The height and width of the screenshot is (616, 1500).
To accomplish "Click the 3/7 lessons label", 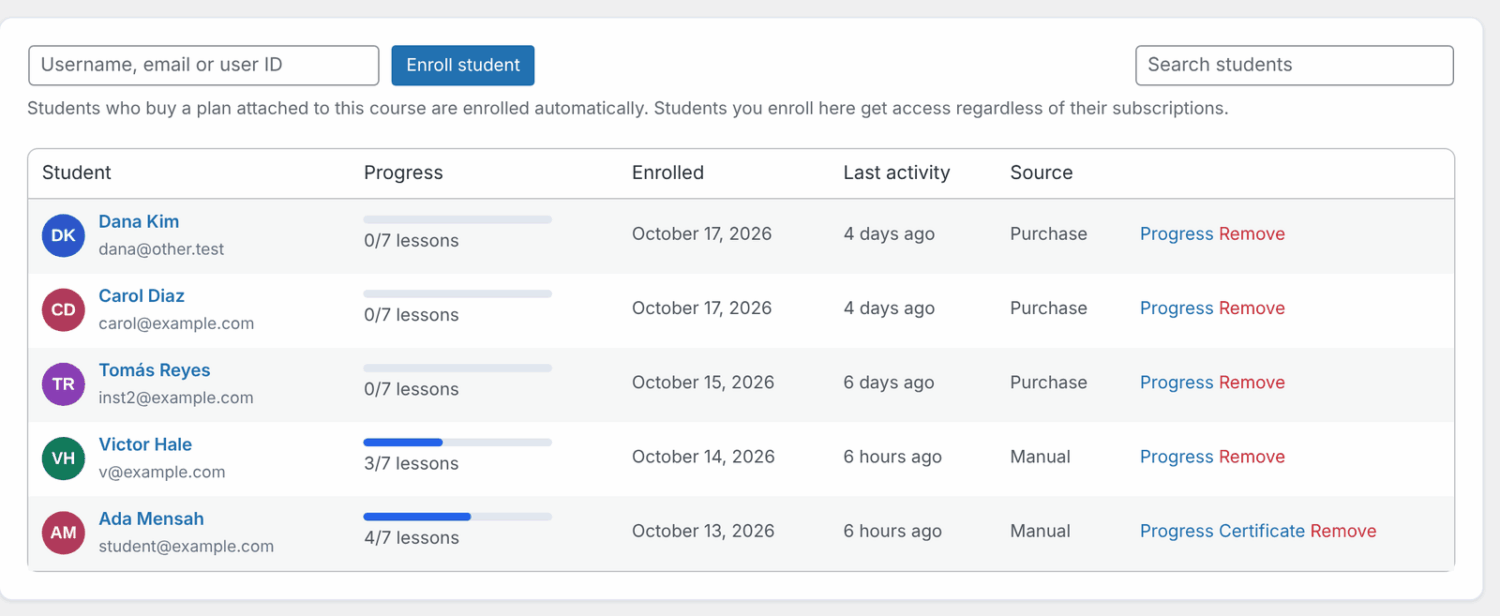I will tap(411, 464).
